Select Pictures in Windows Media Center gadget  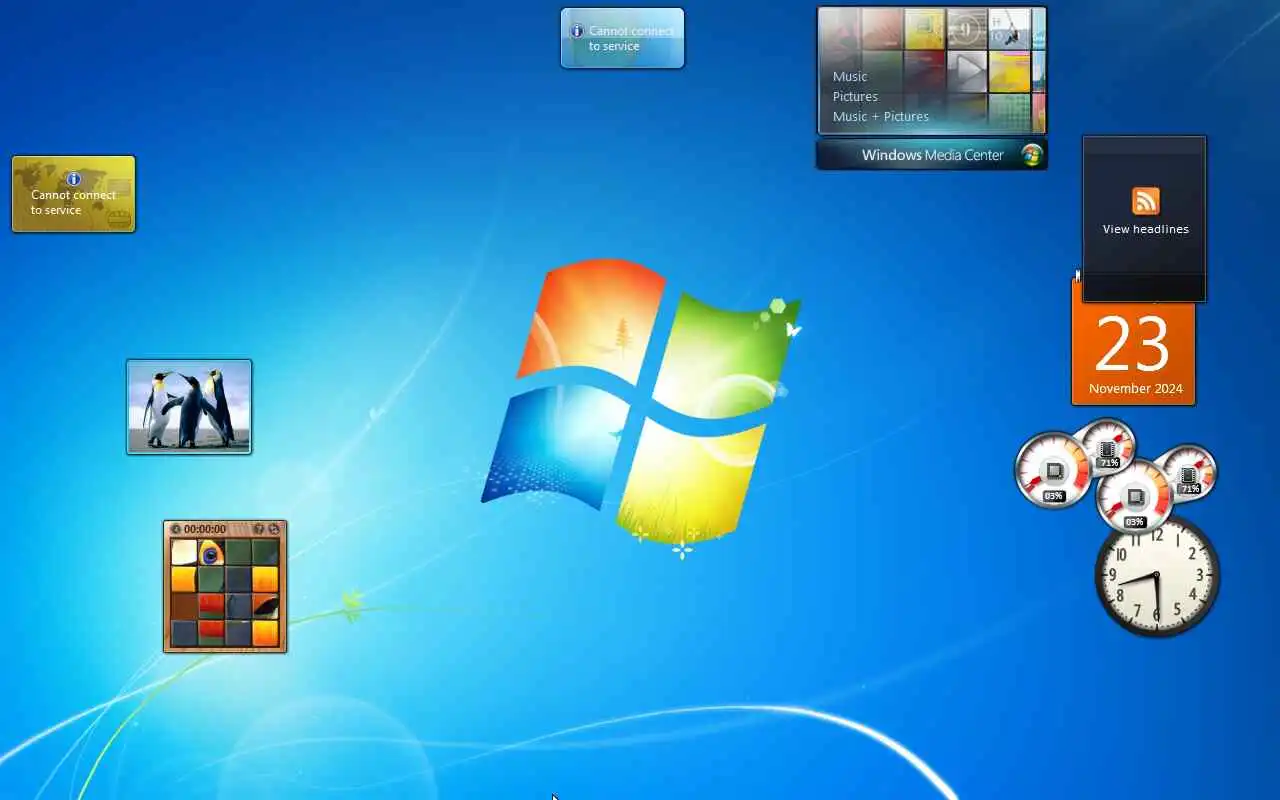coord(855,96)
